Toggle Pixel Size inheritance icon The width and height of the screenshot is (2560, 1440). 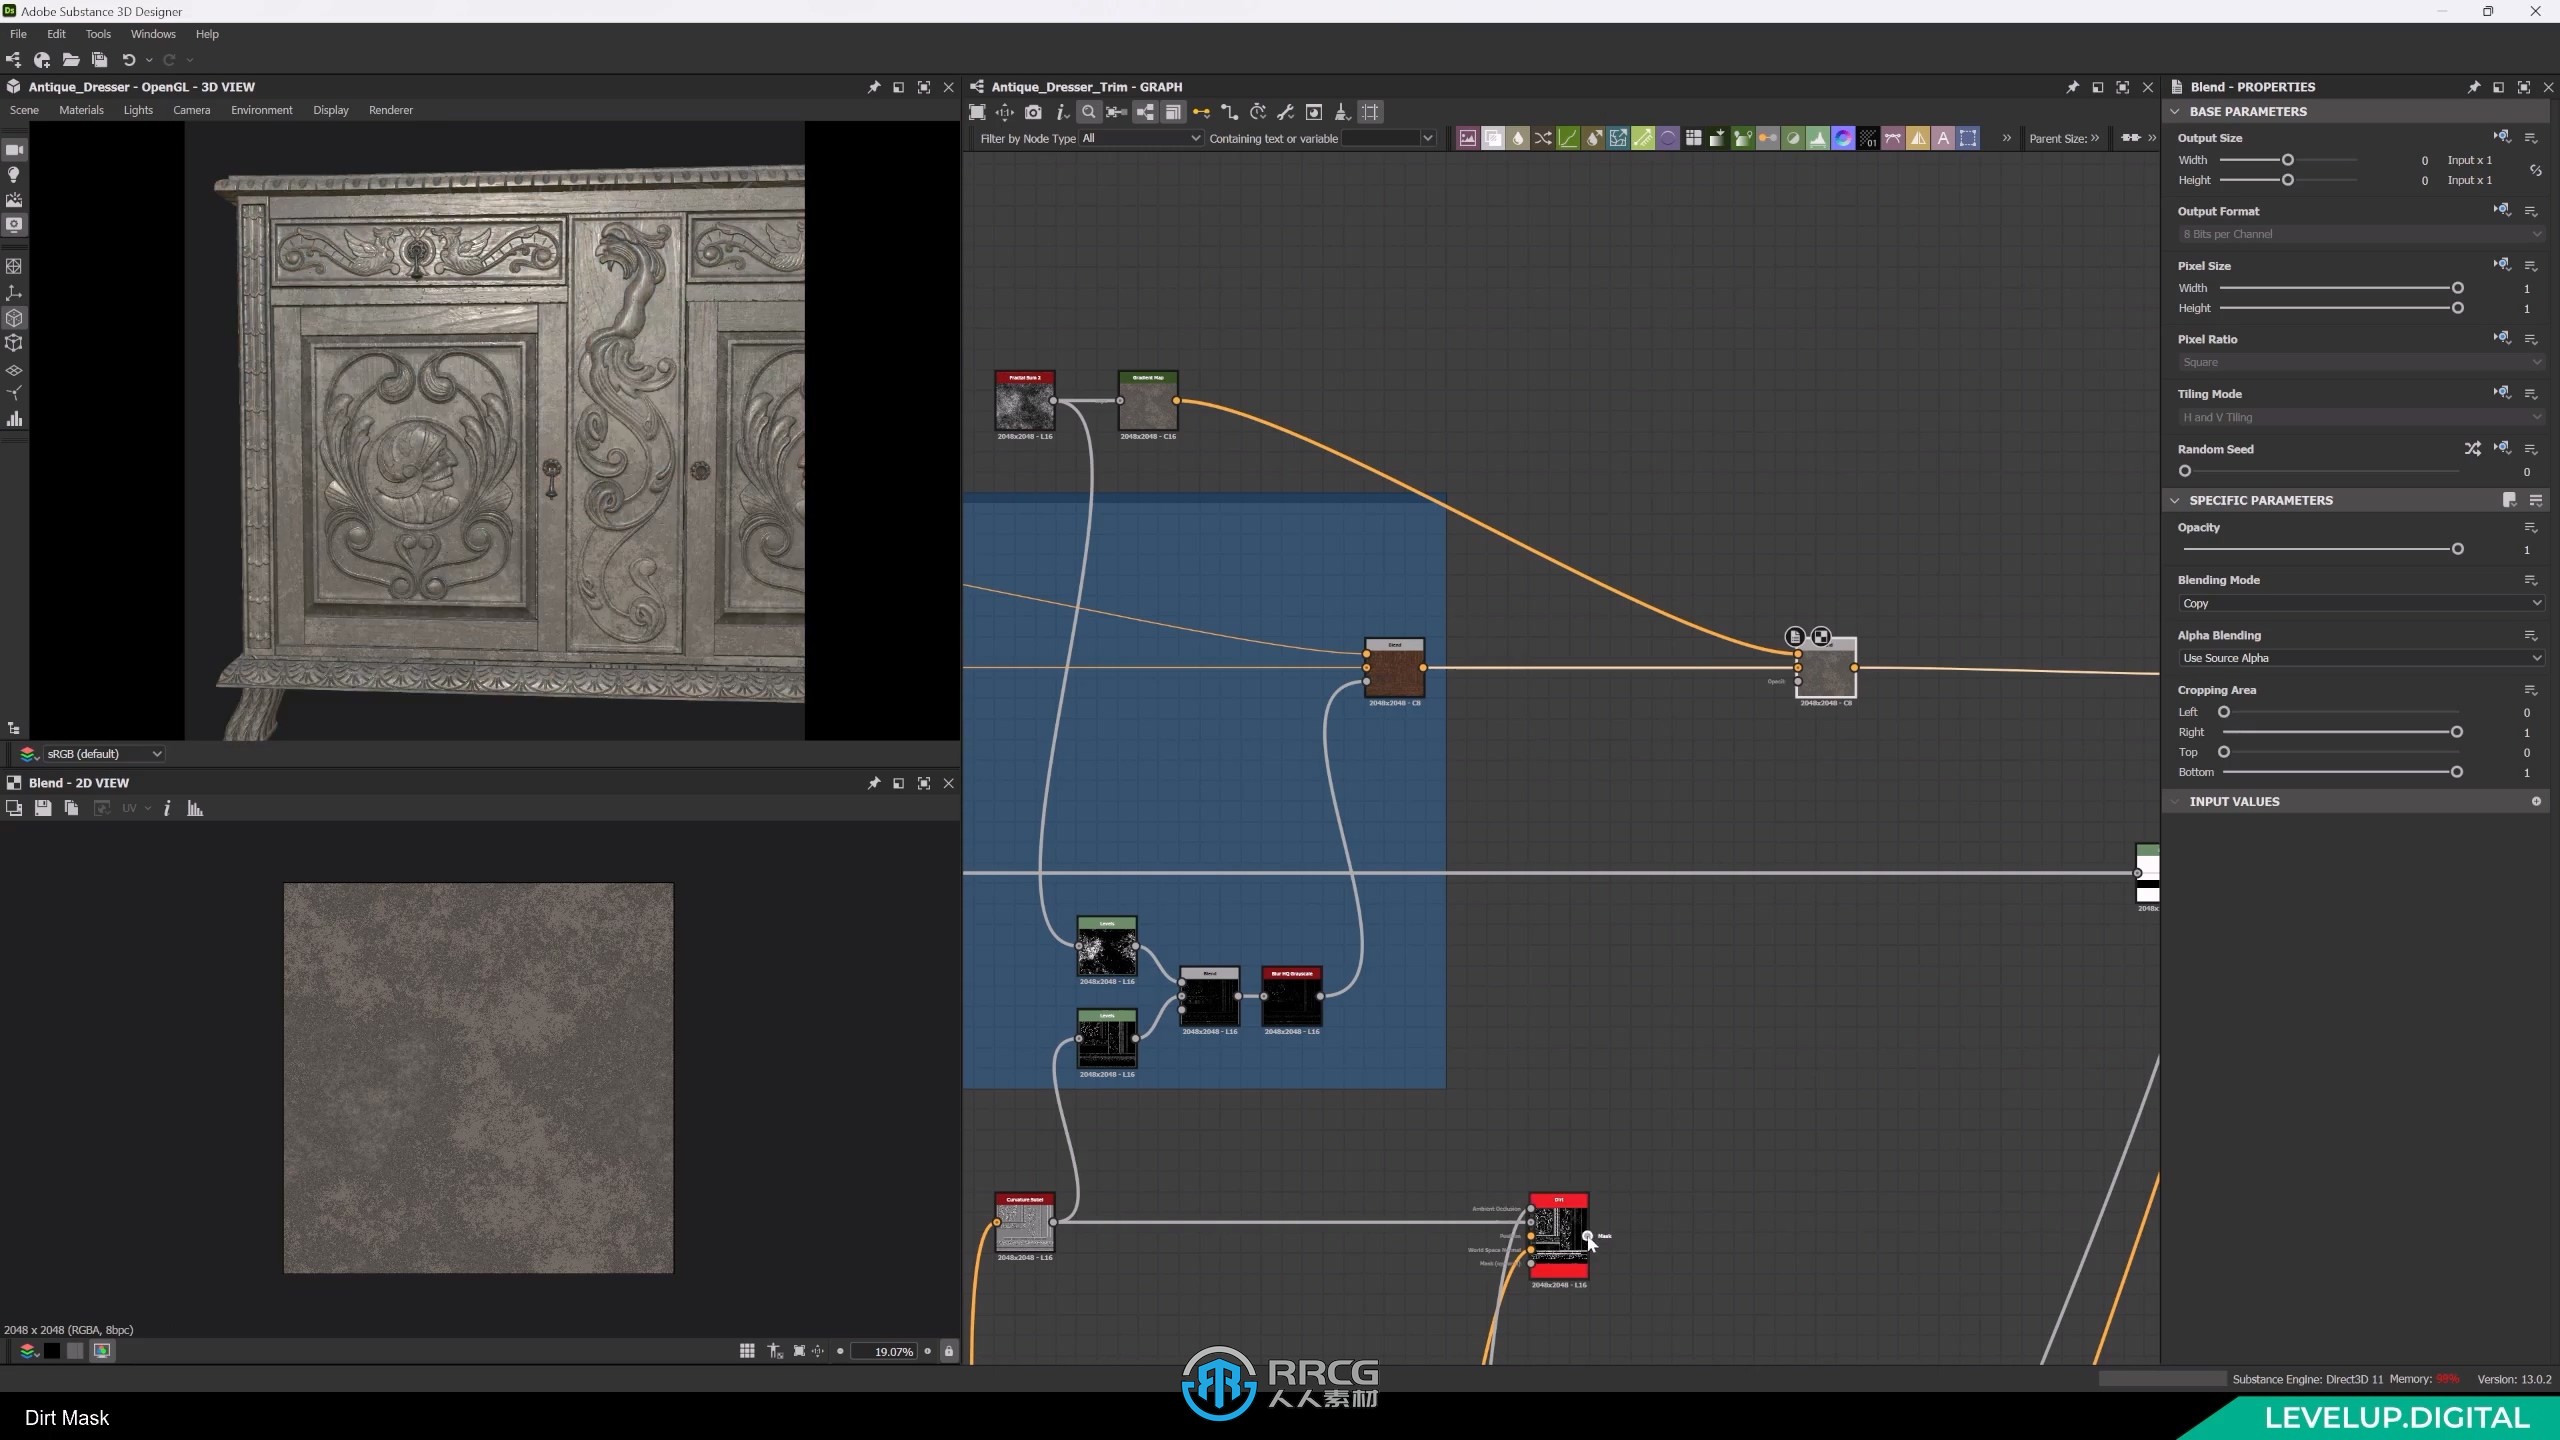(x=2502, y=265)
